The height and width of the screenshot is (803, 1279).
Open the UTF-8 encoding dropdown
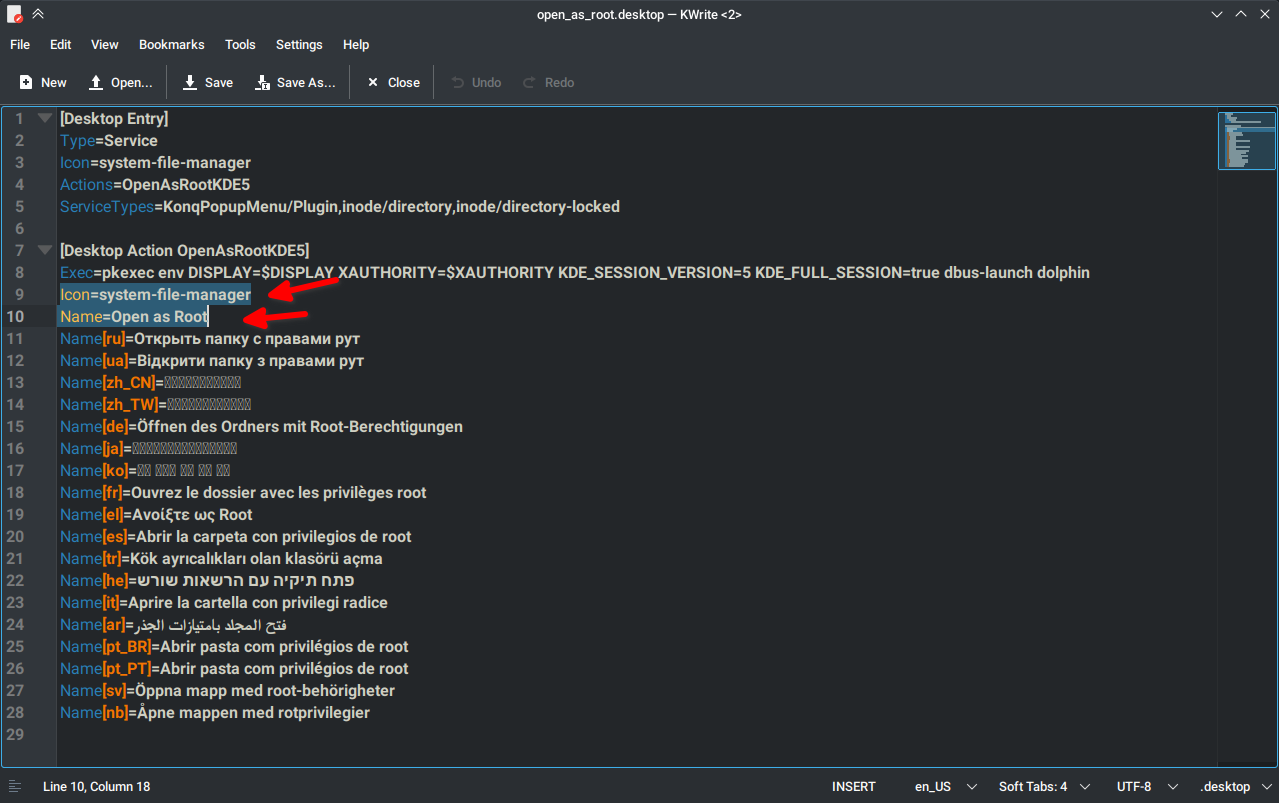click(1148, 787)
